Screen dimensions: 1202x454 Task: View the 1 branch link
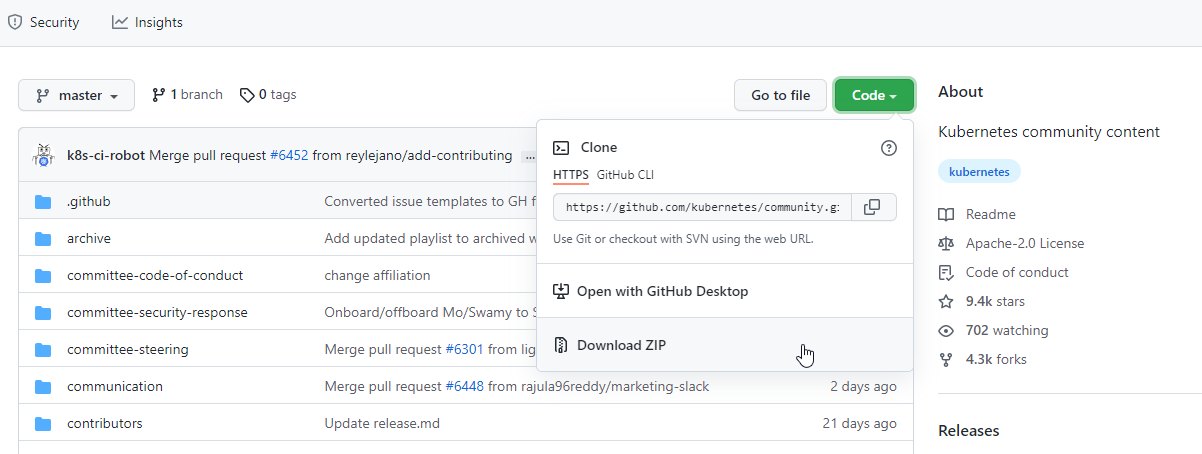tap(187, 95)
